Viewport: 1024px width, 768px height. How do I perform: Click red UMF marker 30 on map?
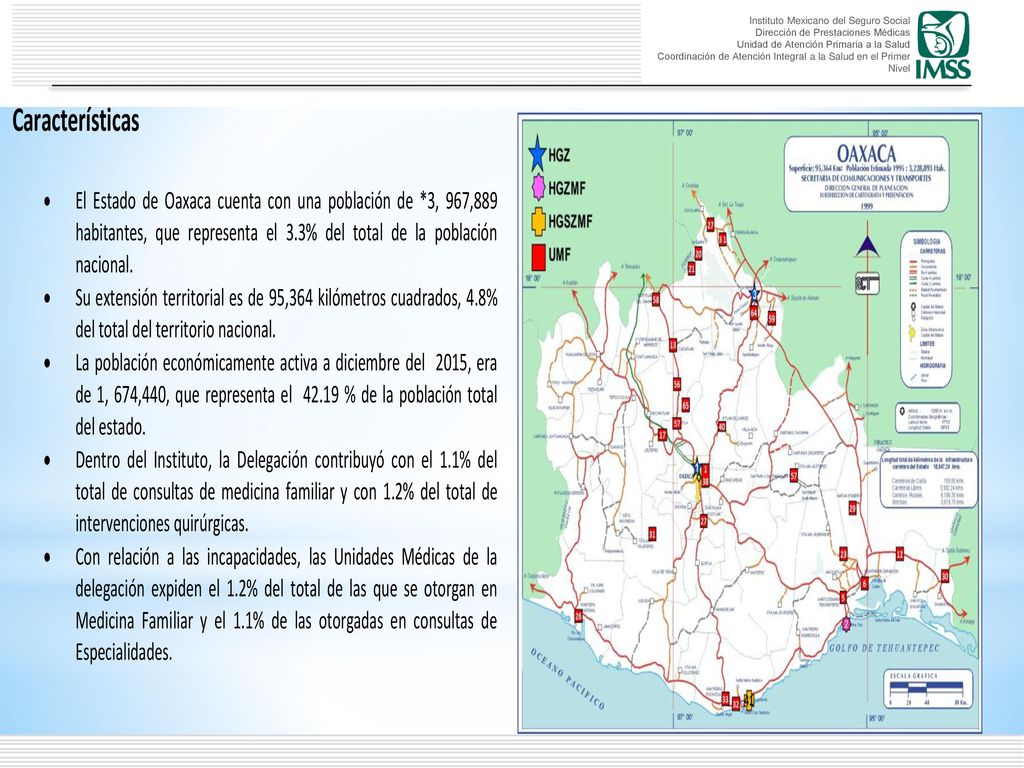point(944,577)
